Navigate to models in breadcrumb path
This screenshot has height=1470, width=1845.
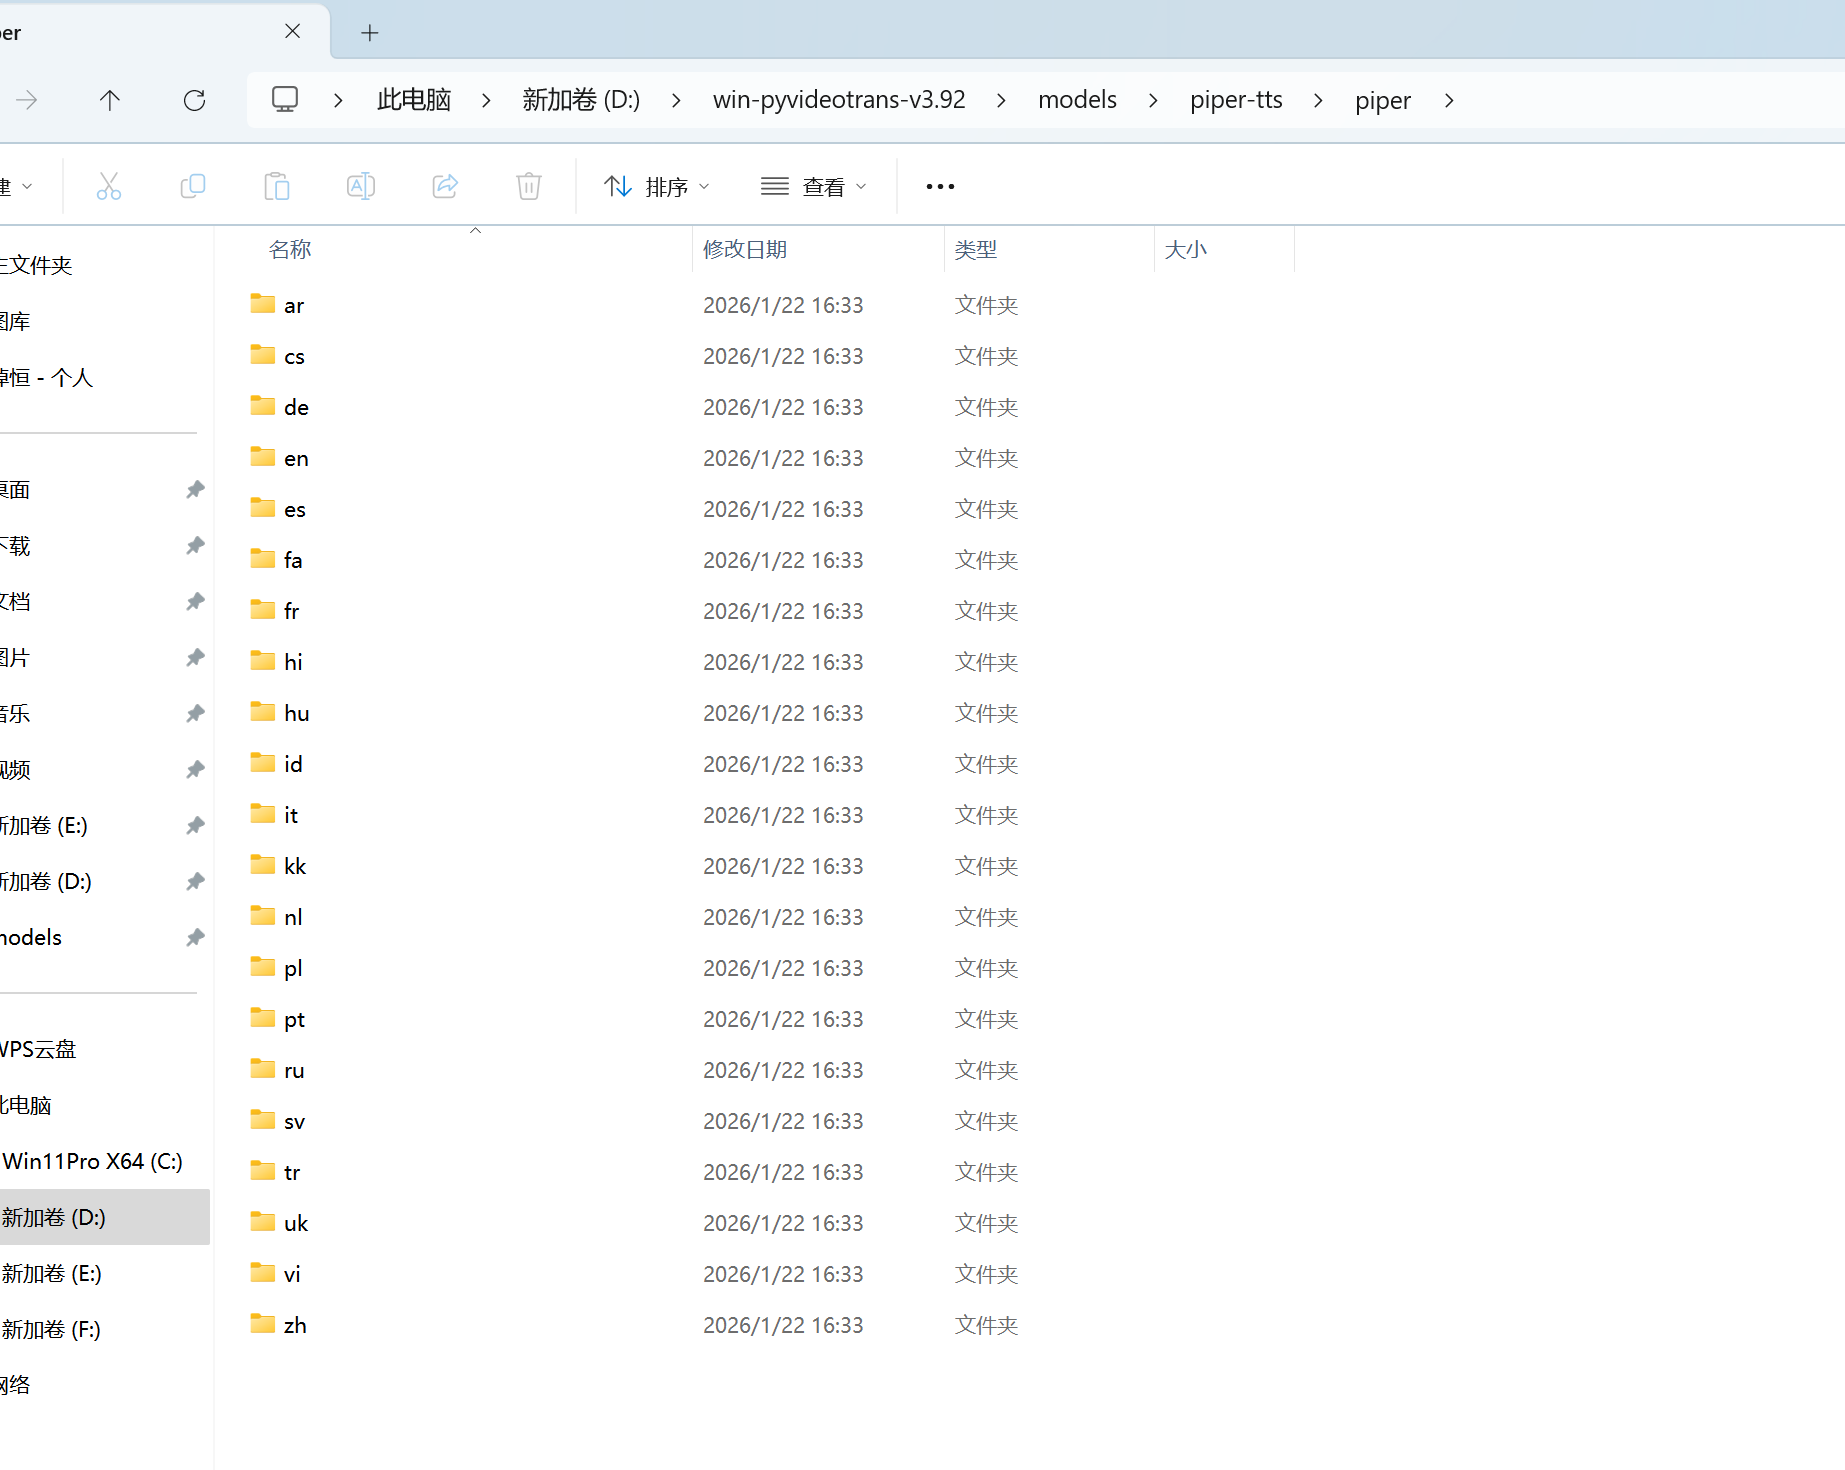click(1077, 100)
